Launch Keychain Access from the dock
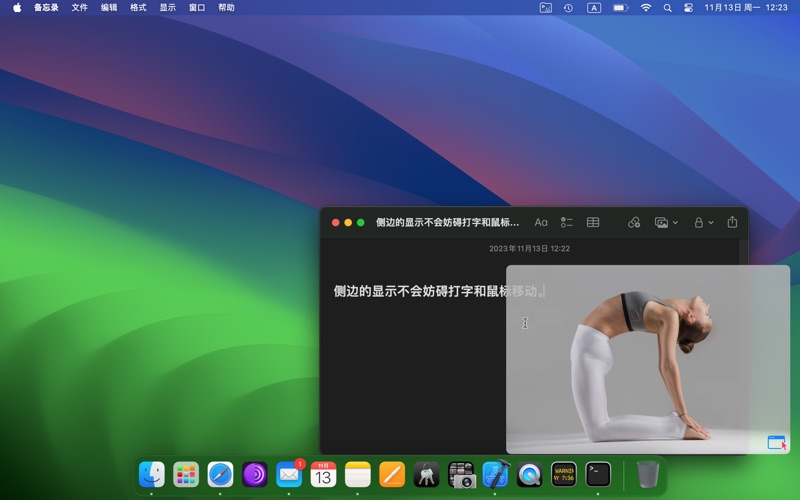The height and width of the screenshot is (500, 800). click(x=426, y=474)
